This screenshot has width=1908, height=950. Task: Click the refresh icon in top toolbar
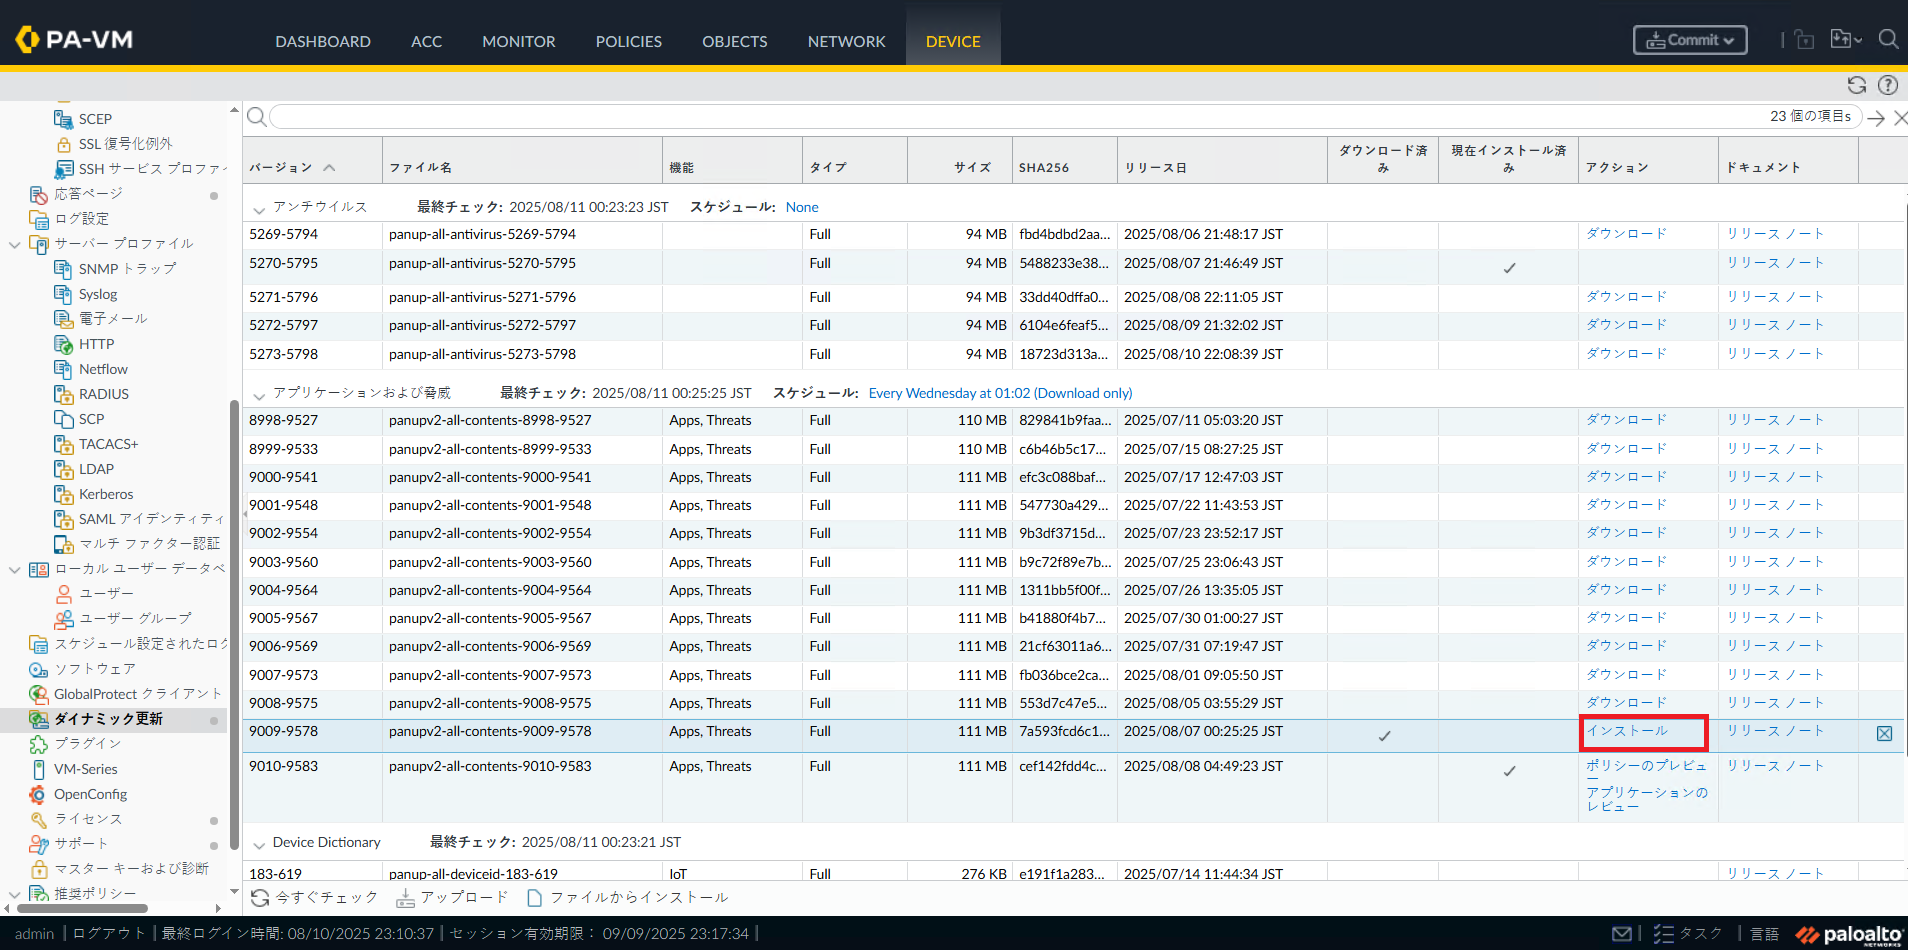click(1857, 85)
